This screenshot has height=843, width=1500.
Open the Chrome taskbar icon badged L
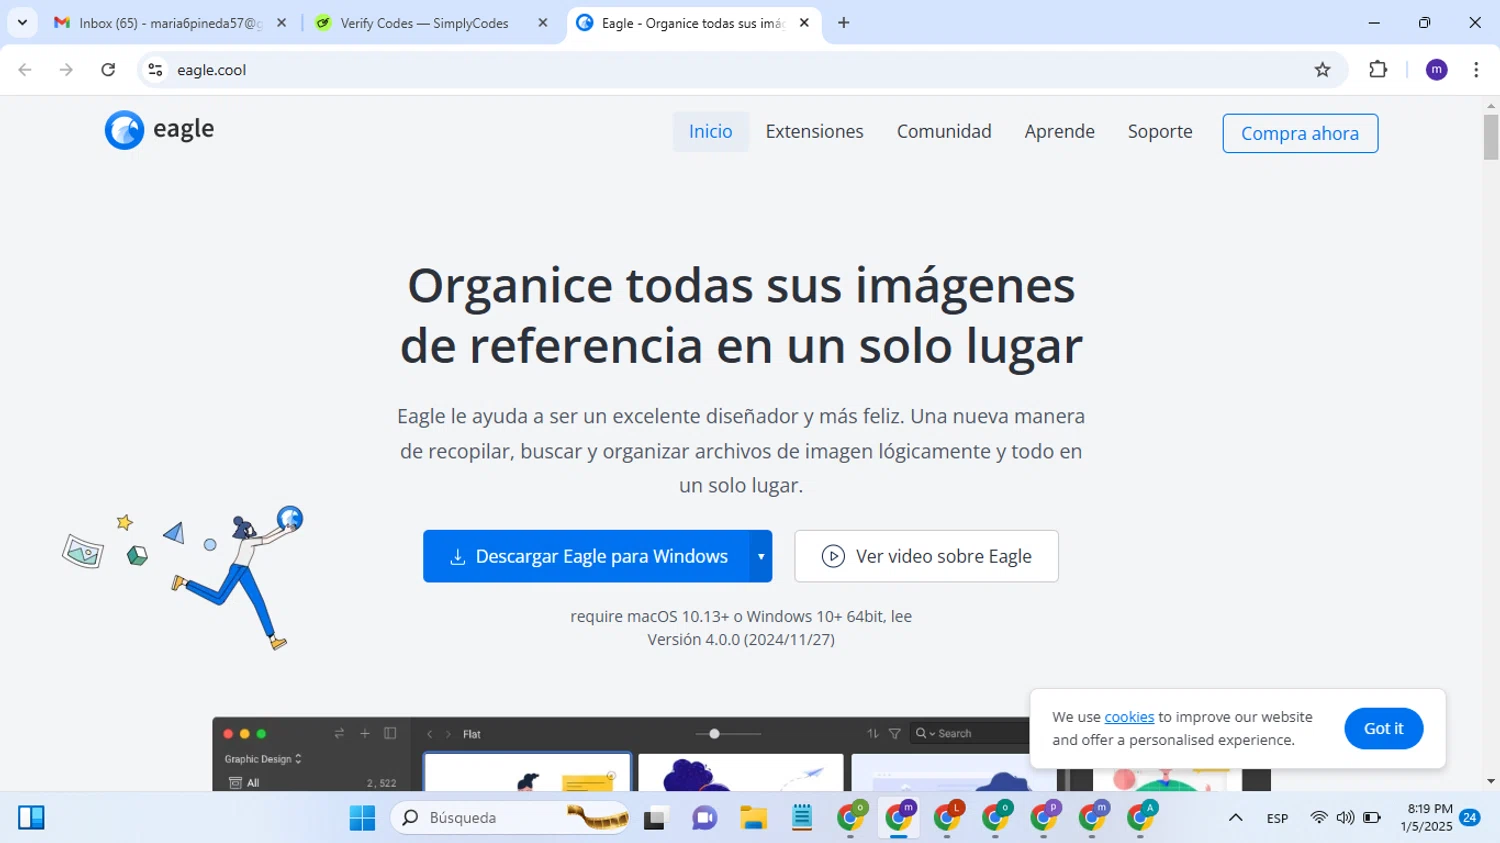(947, 818)
